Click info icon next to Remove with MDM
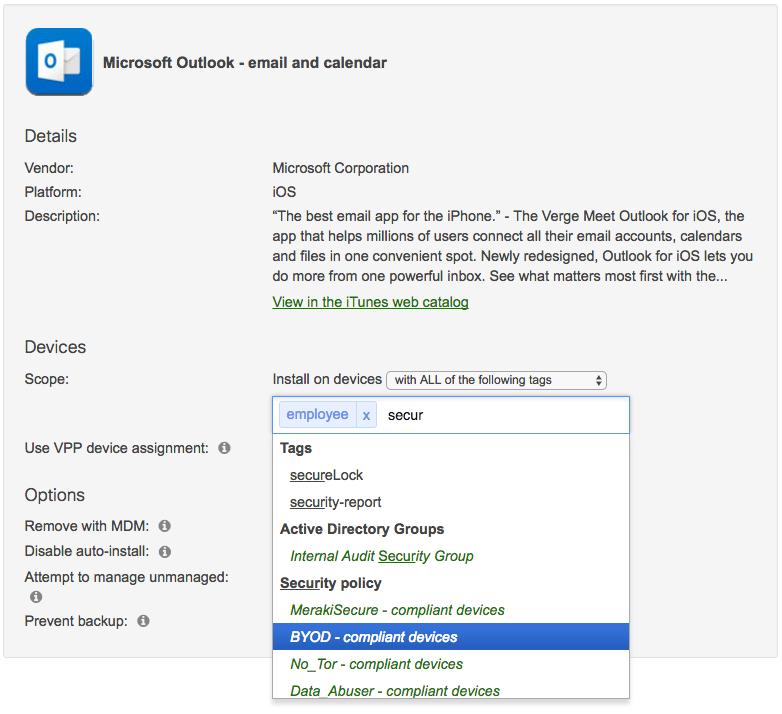The height and width of the screenshot is (714, 782). (x=164, y=525)
